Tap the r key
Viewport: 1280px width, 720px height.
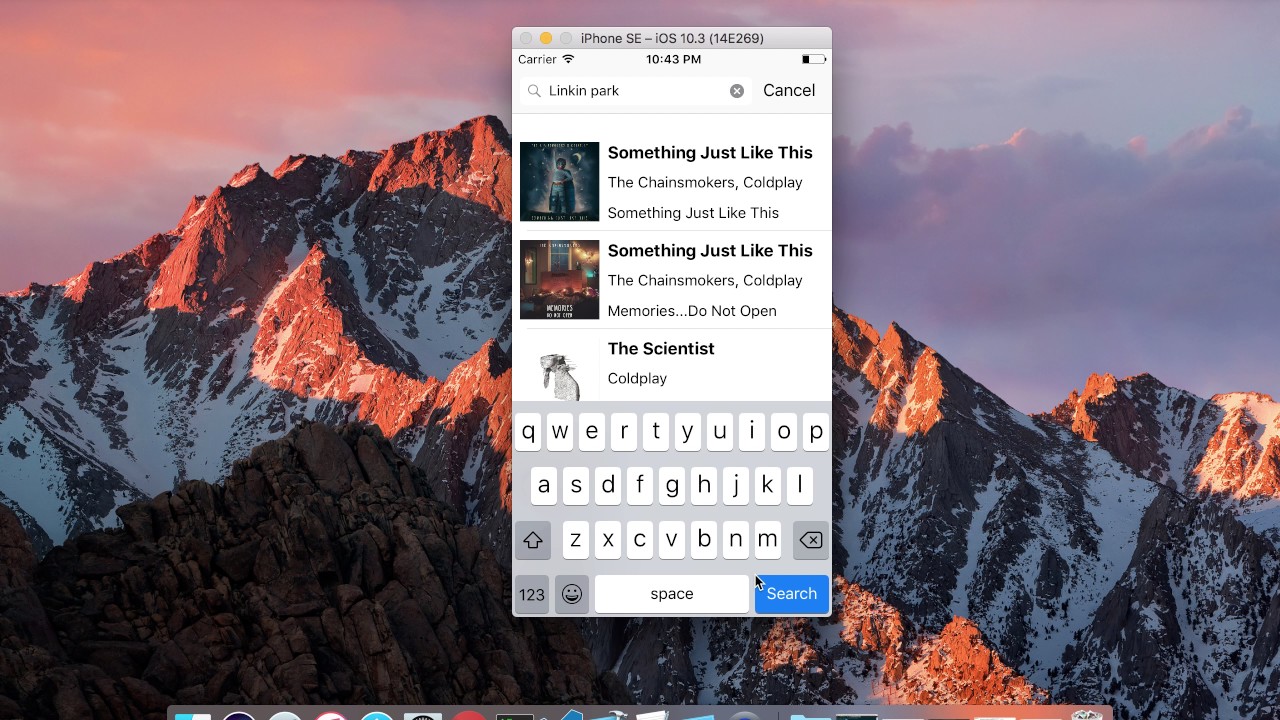coord(624,432)
